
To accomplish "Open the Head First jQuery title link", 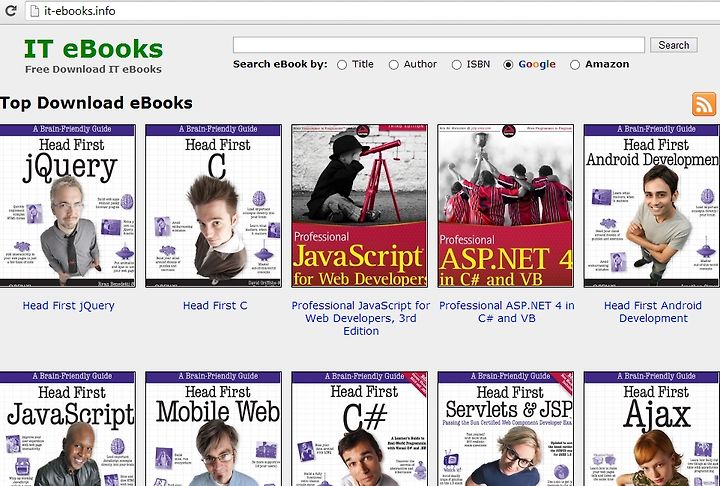I will (68, 305).
